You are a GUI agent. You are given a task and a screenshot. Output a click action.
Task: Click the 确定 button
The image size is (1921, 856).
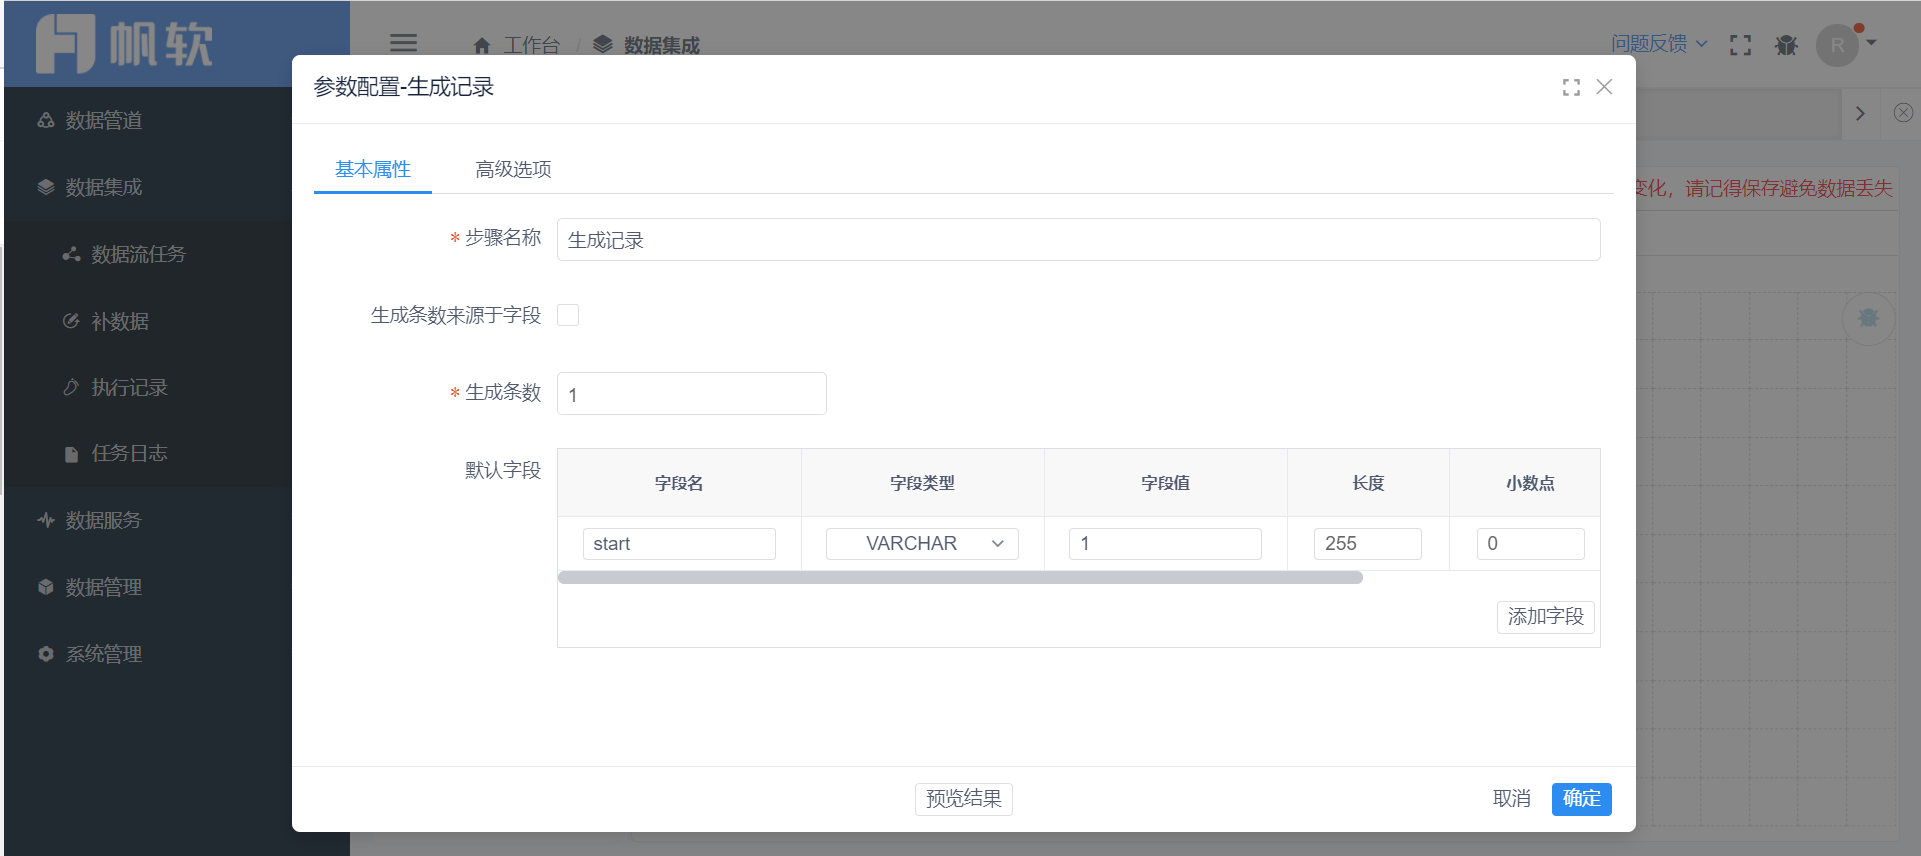click(1581, 799)
